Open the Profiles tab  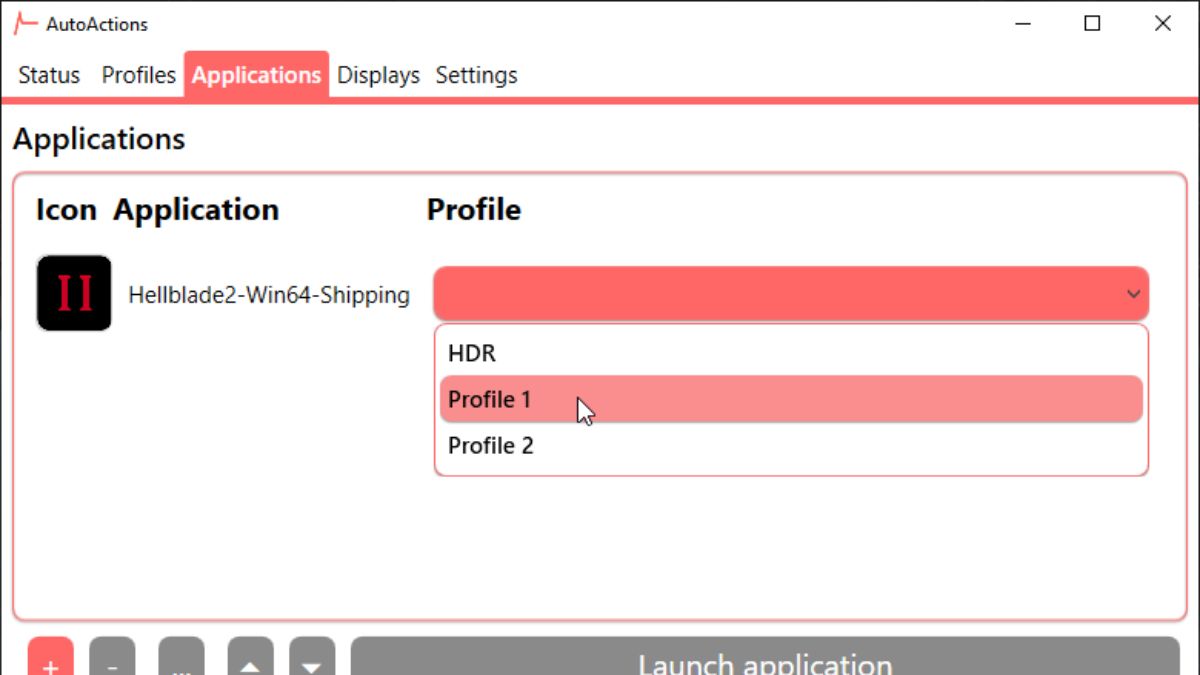[138, 75]
